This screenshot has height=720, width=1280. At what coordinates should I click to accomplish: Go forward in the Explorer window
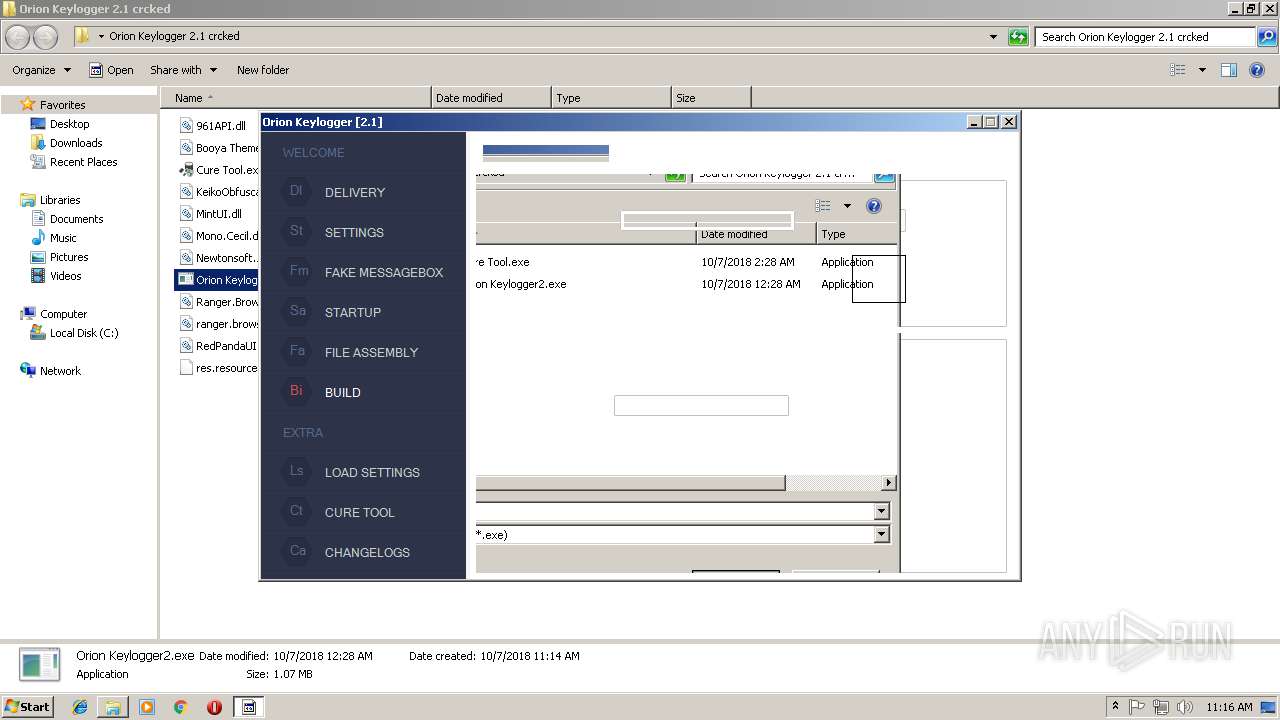coord(45,37)
